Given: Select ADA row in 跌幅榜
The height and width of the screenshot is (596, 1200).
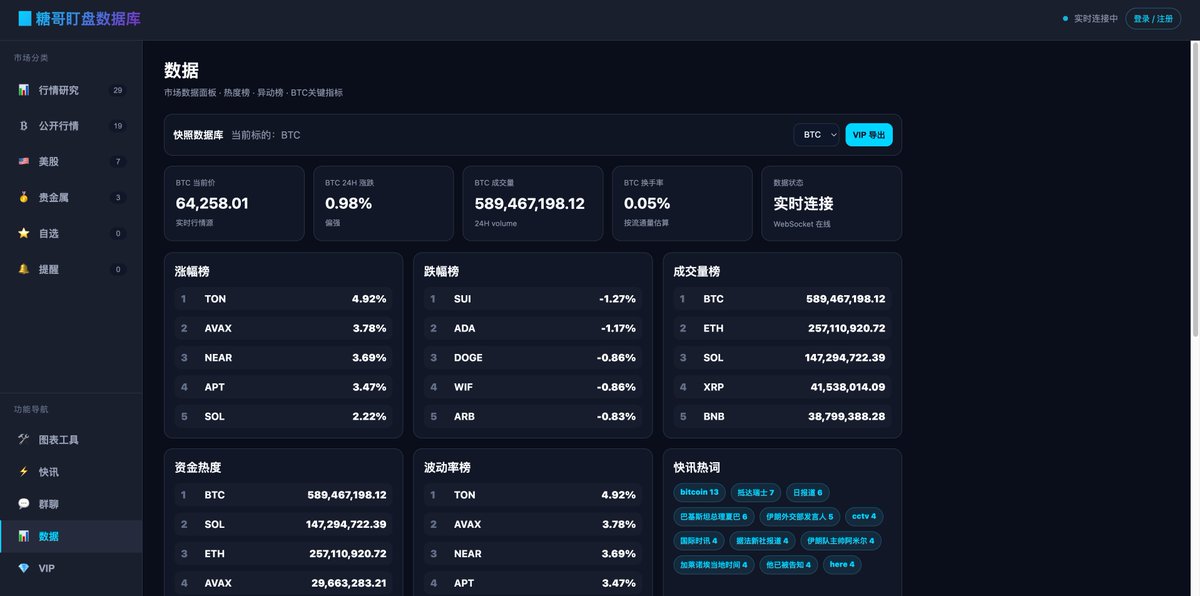Looking at the screenshot, I should [533, 328].
